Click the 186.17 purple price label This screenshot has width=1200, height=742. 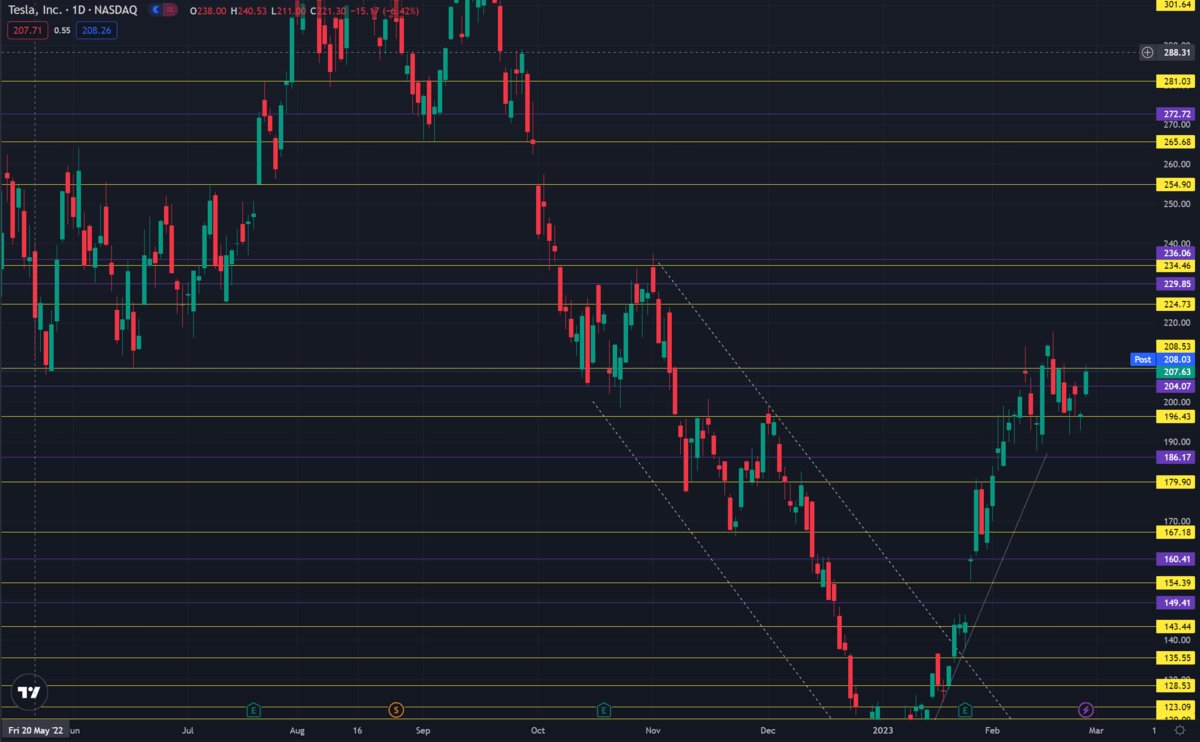click(1176, 457)
